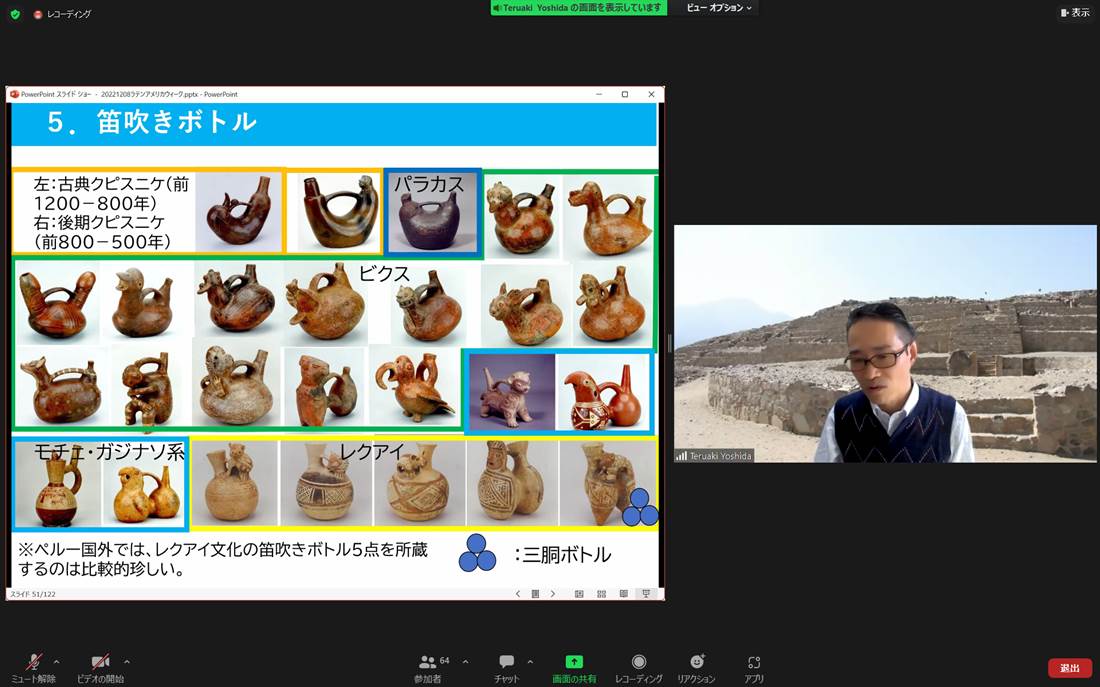Open the チャット (Chat) icon

point(506,660)
